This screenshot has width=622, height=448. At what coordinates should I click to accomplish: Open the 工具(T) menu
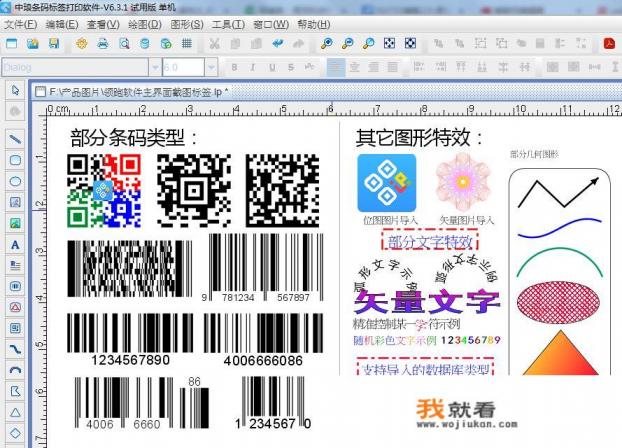pyautogui.click(x=229, y=24)
